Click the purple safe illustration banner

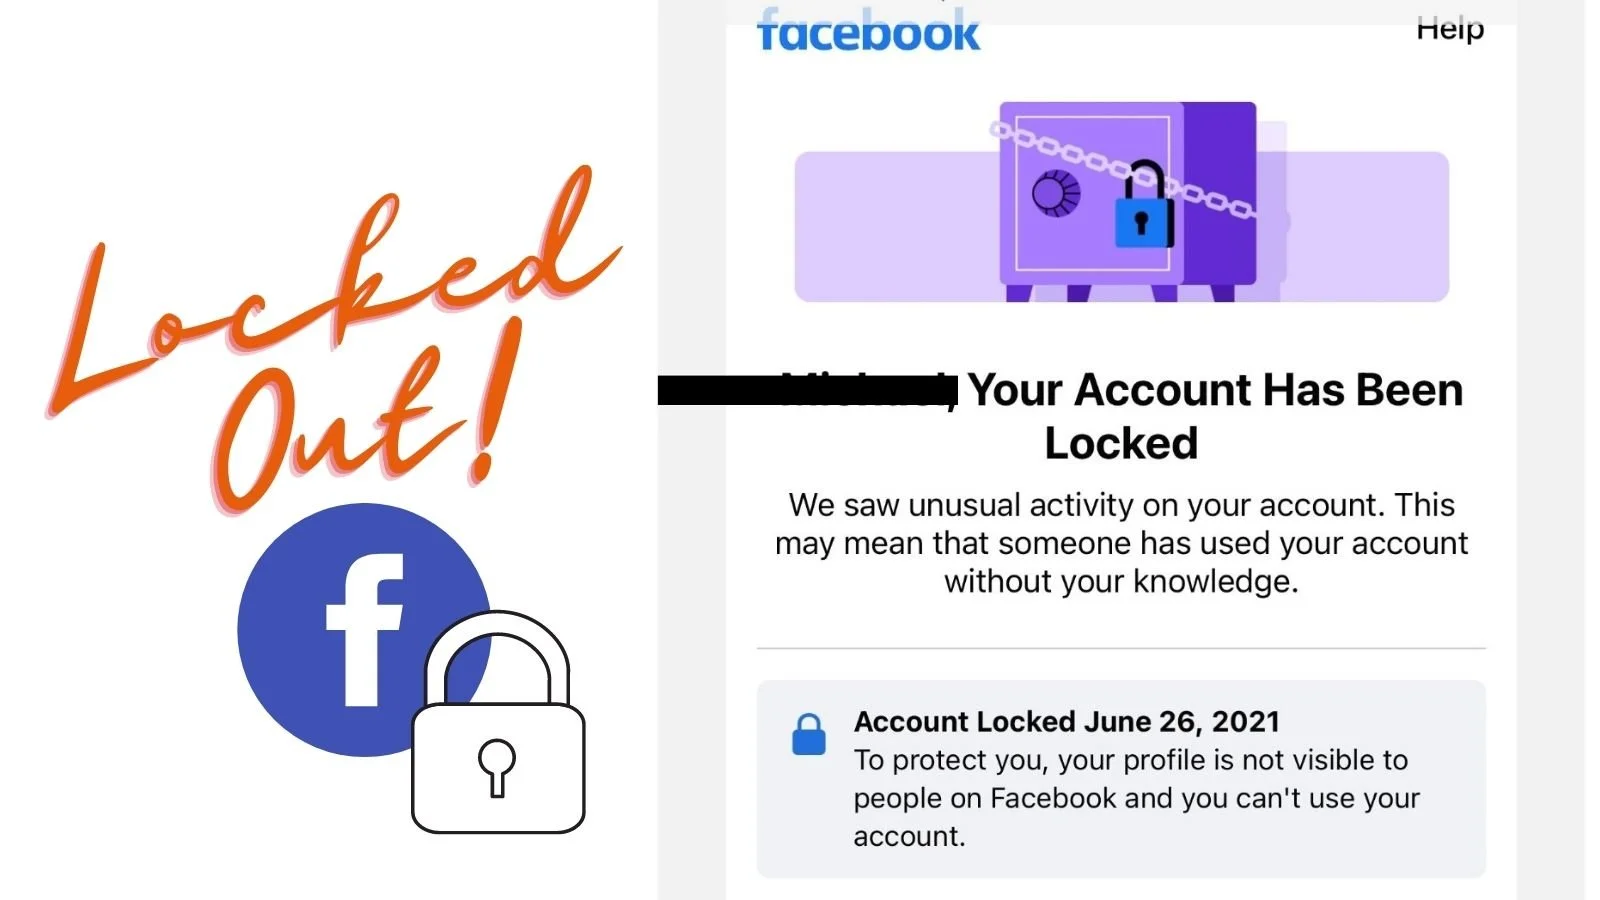[x=1121, y=202]
